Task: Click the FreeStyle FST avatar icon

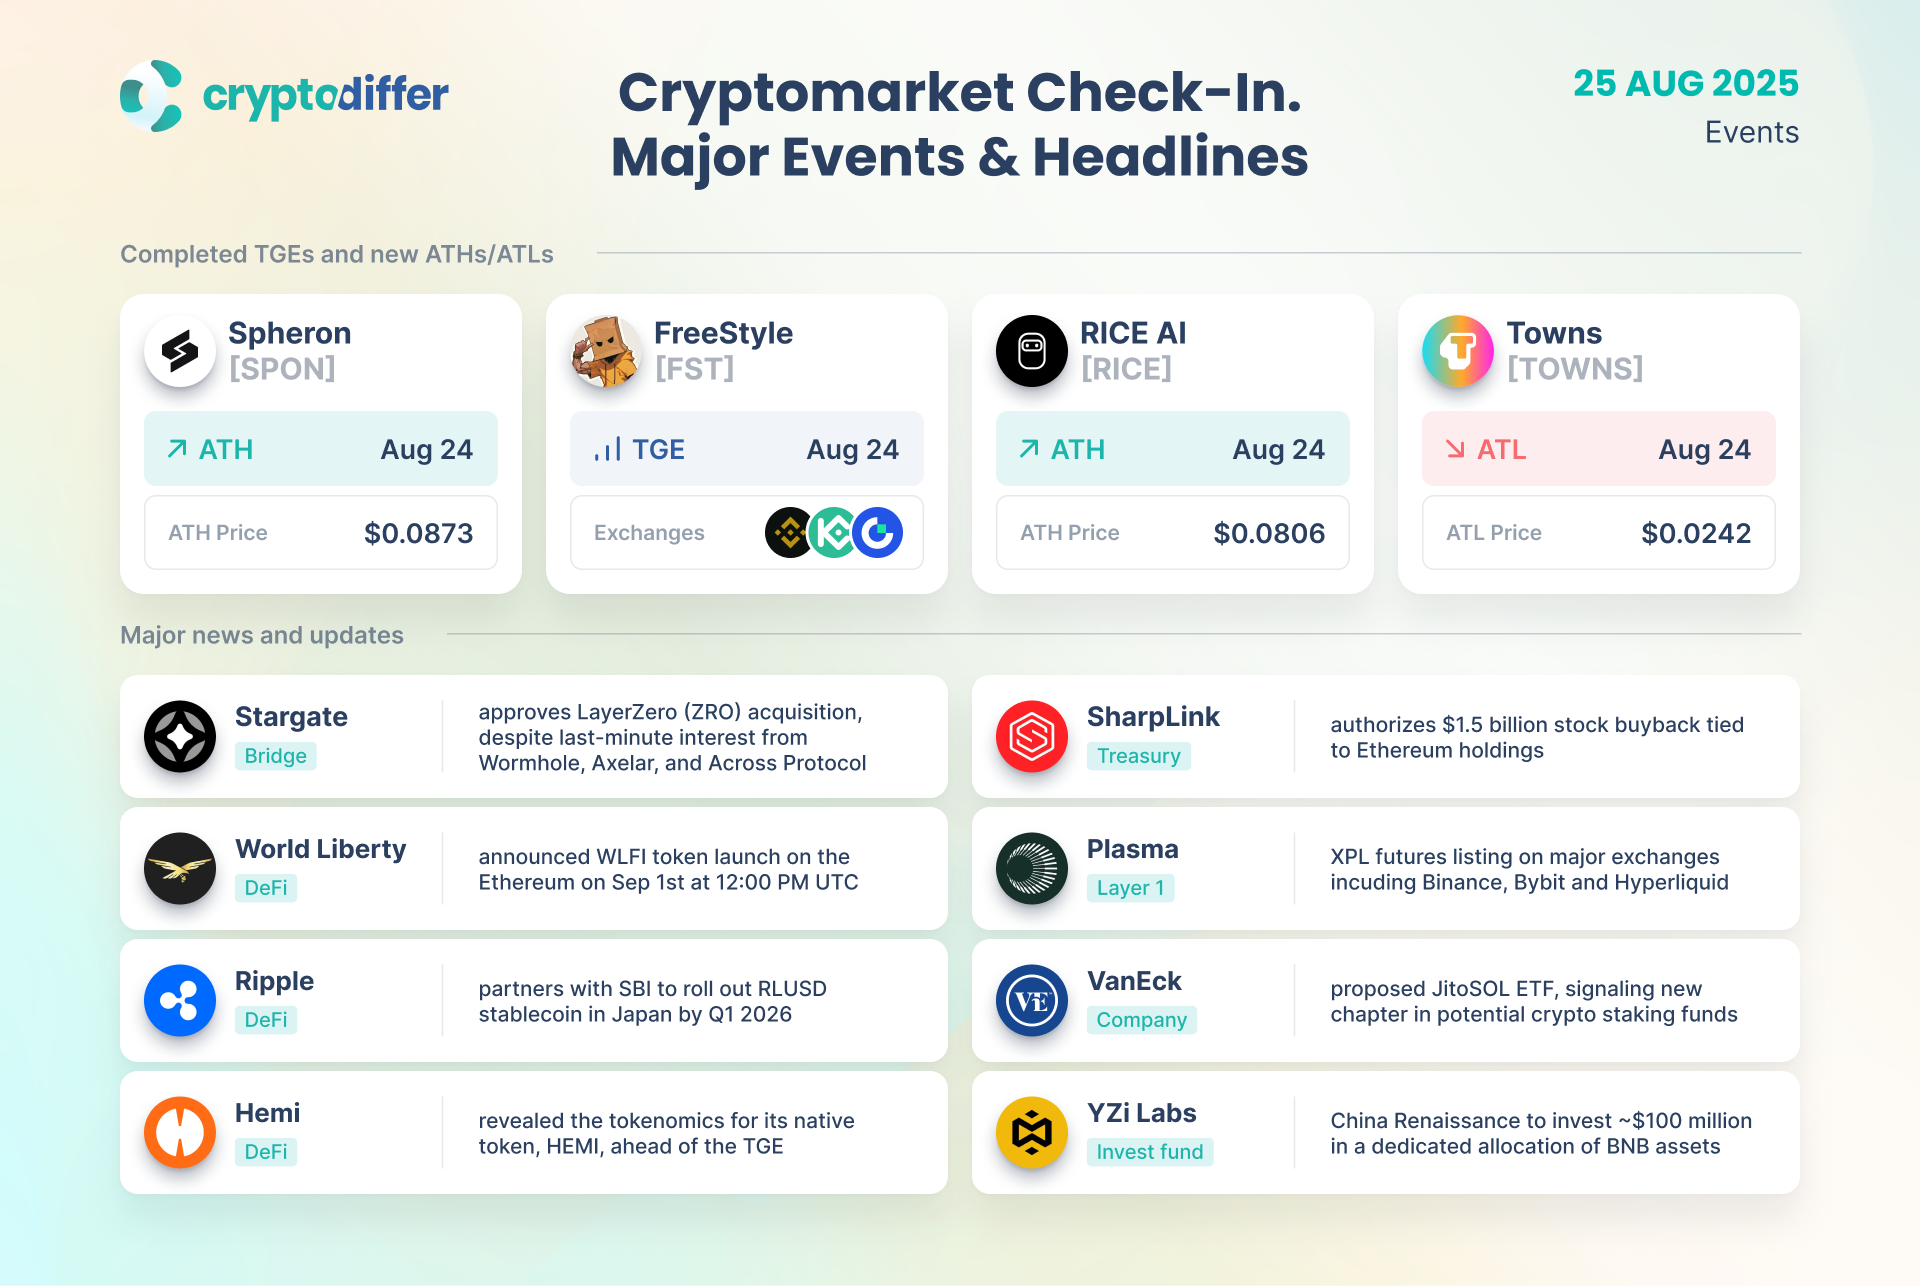Action: pyautogui.click(x=606, y=351)
